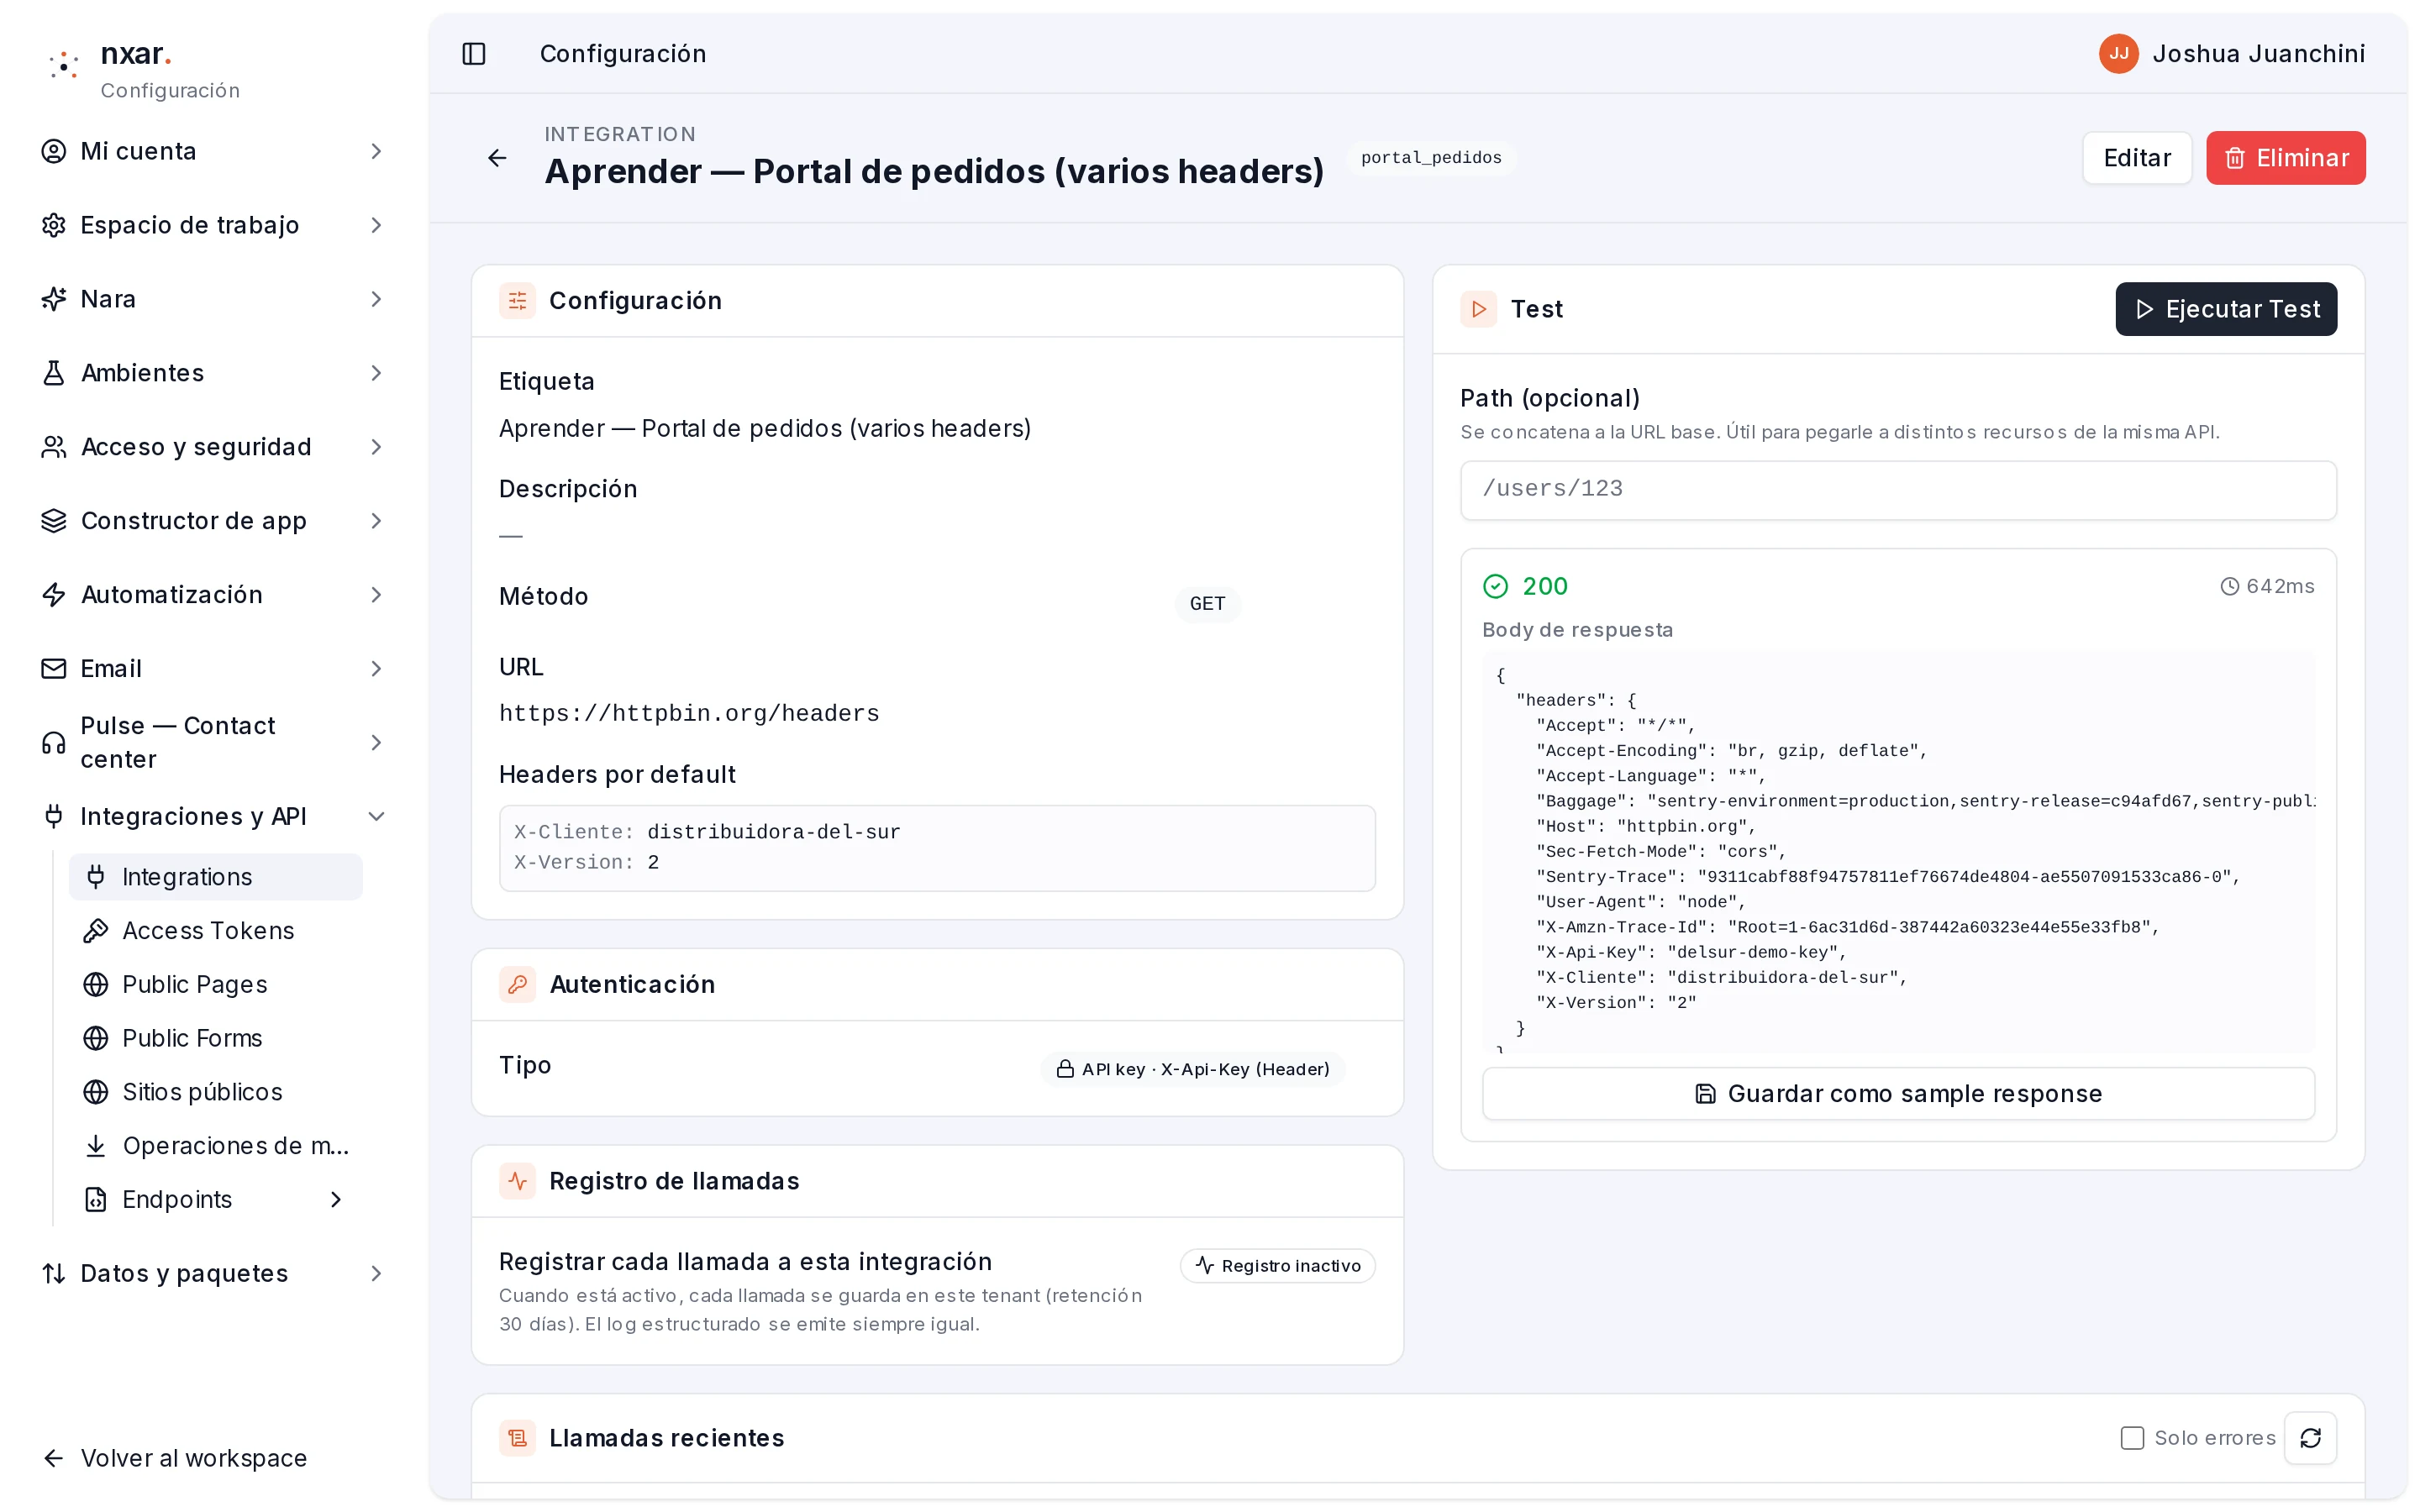Screen dimensions: 2420x1512
Task: Click the https://httpbin.org/headers URL text
Action: [x=689, y=714]
